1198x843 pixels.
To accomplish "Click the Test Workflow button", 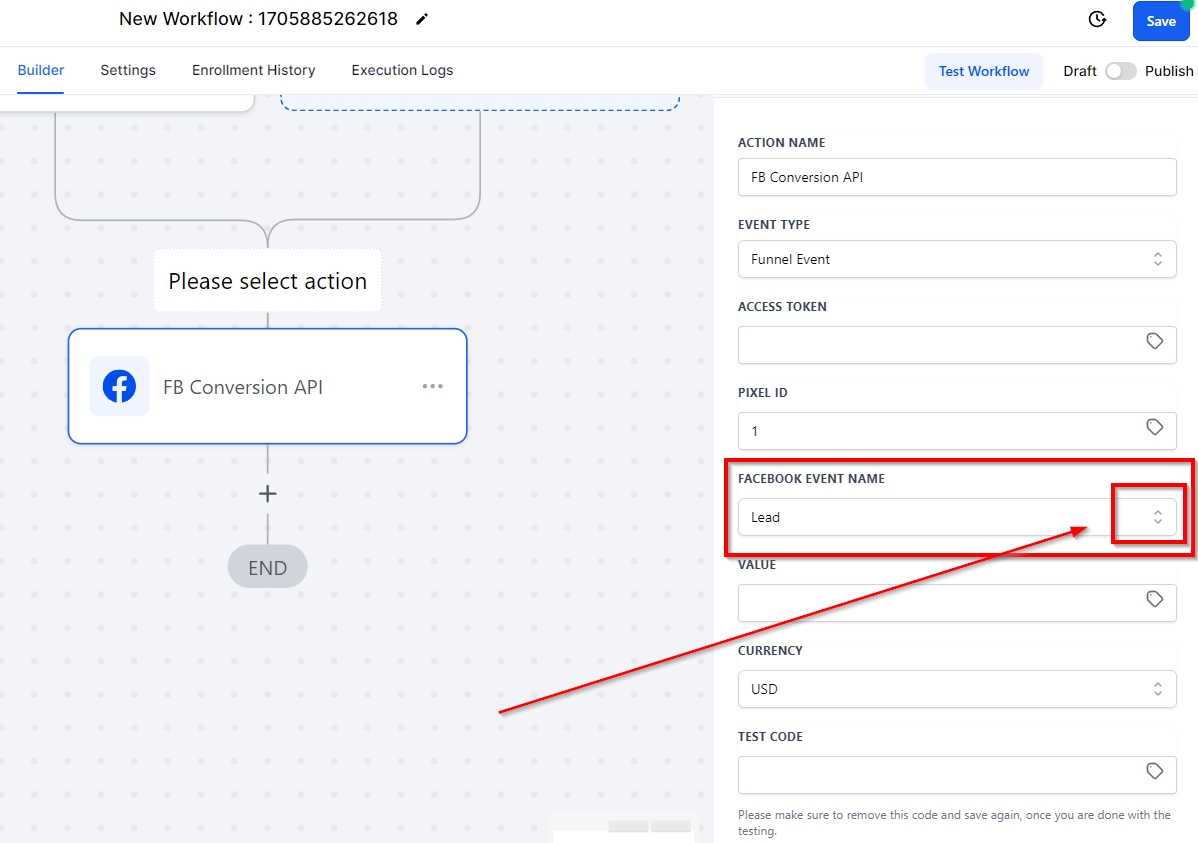I will [x=983, y=71].
